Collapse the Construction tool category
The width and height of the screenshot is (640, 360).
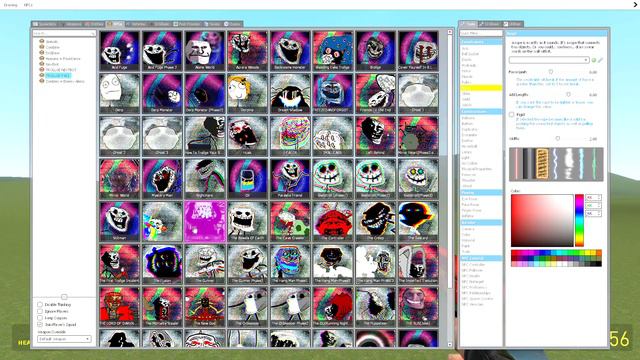click(481, 111)
